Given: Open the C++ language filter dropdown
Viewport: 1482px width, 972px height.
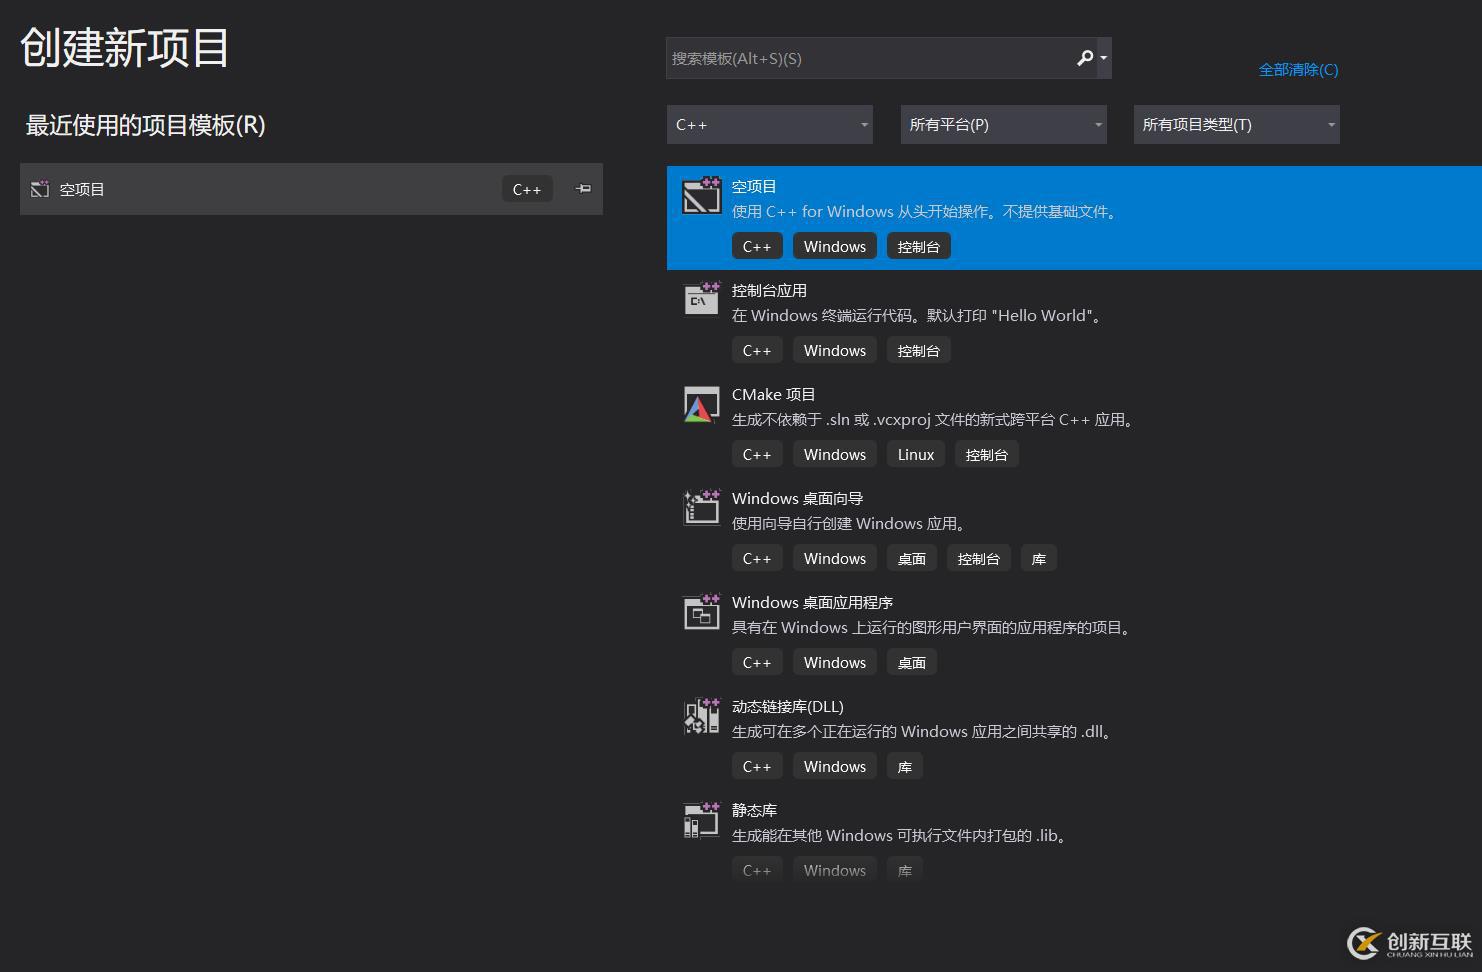Looking at the screenshot, I should 769,124.
